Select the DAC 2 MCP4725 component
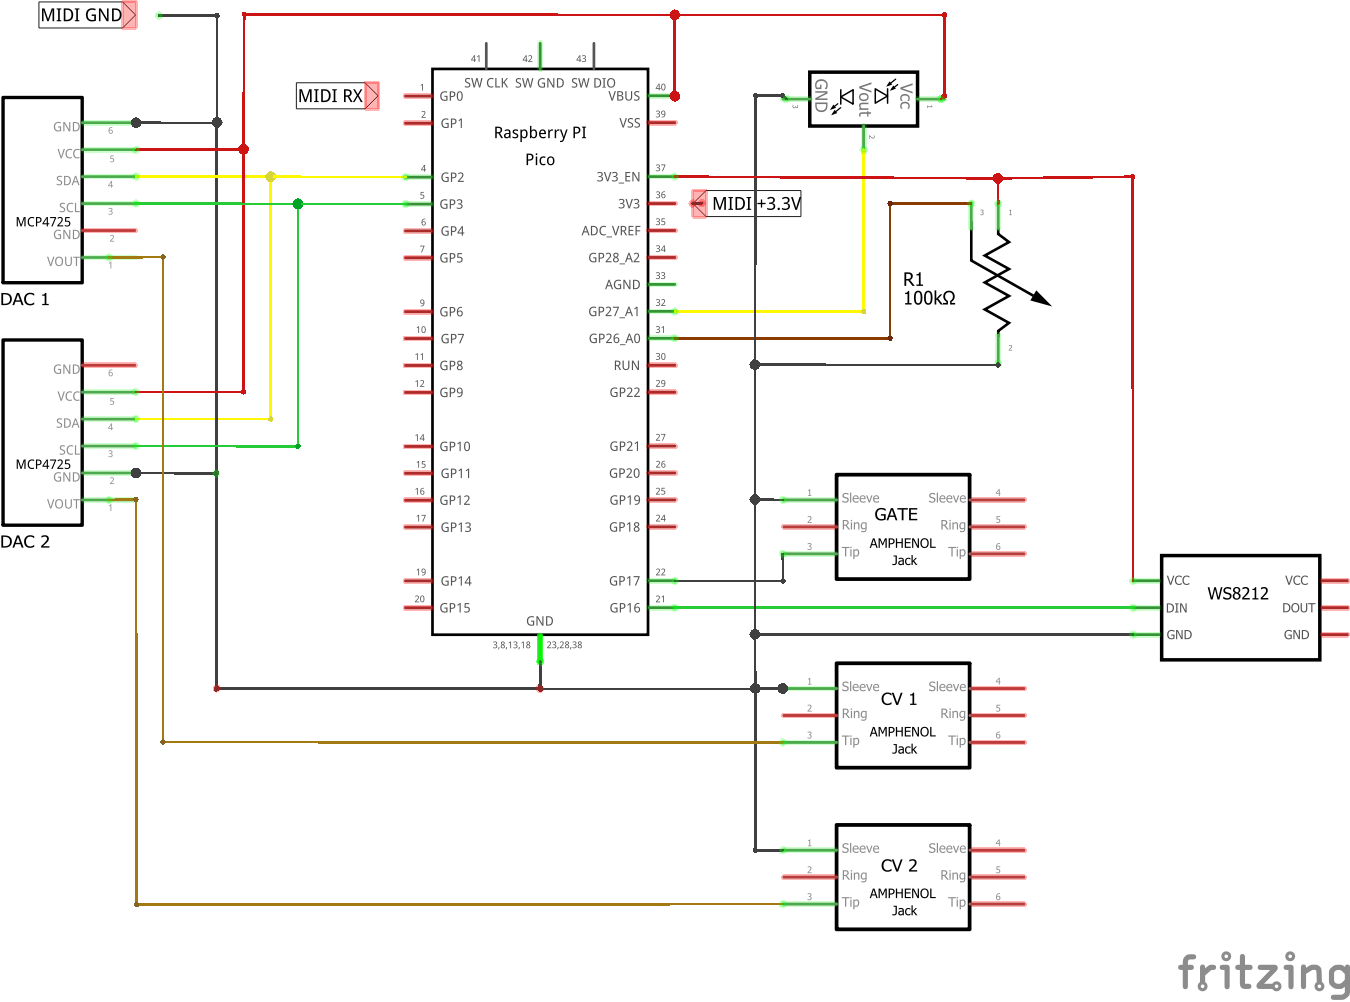1350x1002 pixels. pyautogui.click(x=42, y=432)
